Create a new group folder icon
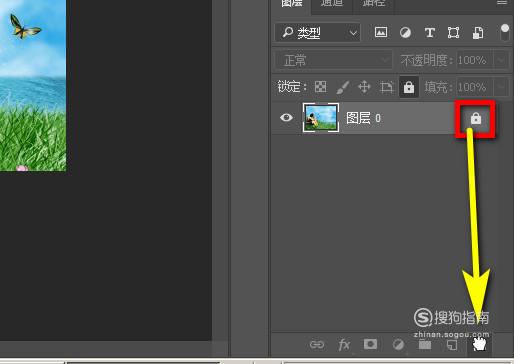The width and height of the screenshot is (514, 364). [425, 344]
